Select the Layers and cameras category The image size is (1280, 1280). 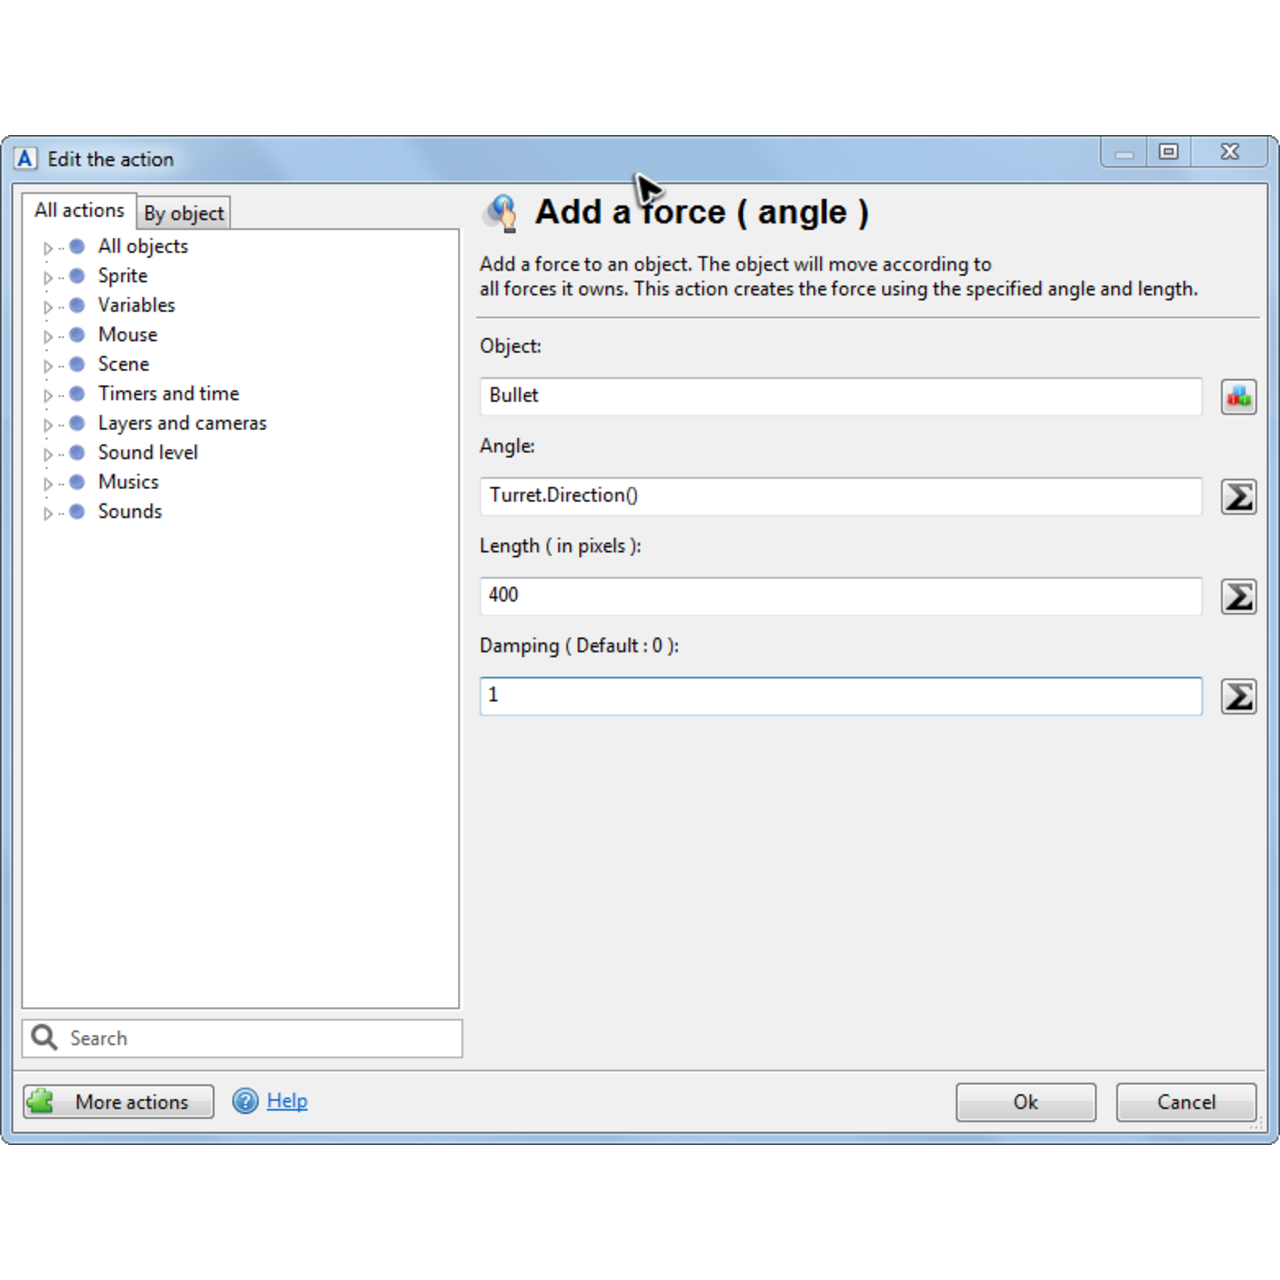(x=182, y=423)
